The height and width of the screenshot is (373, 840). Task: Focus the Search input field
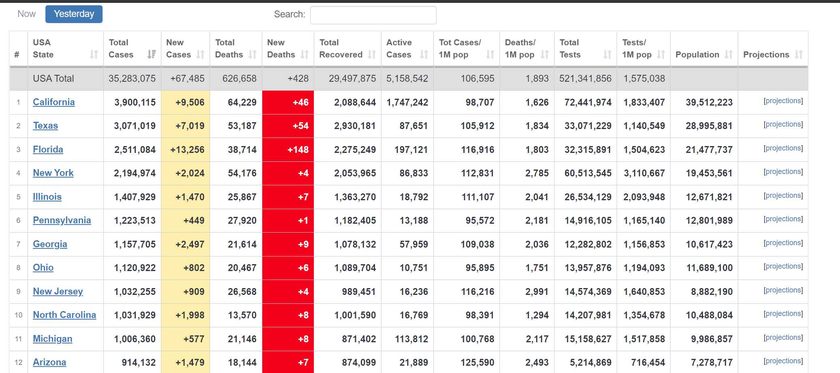coord(373,15)
